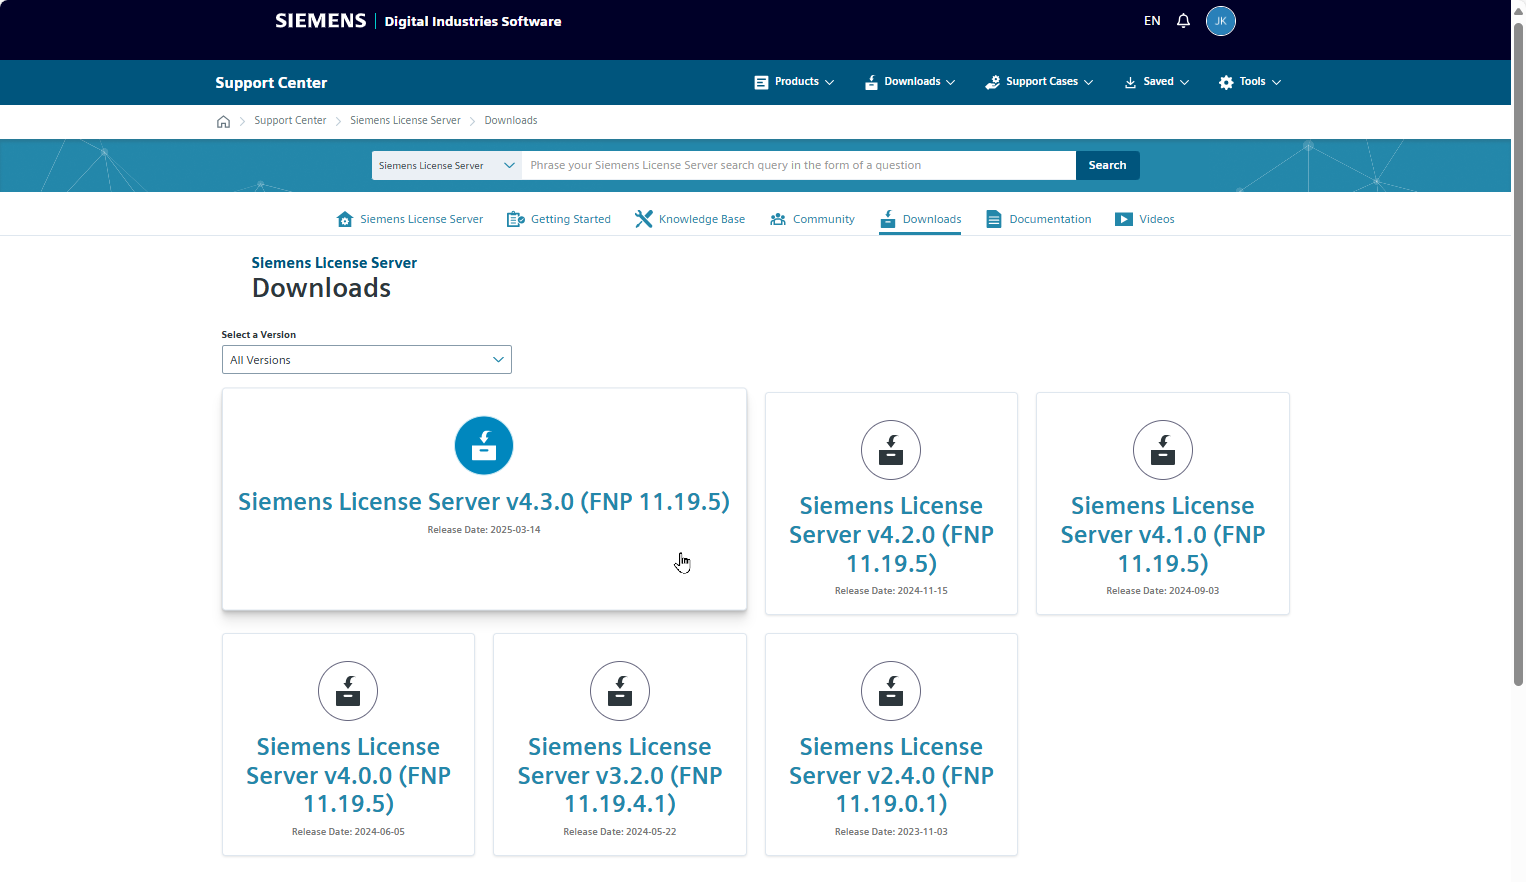
Task: Click the download icon on v3.2.0 card
Action: tap(620, 691)
